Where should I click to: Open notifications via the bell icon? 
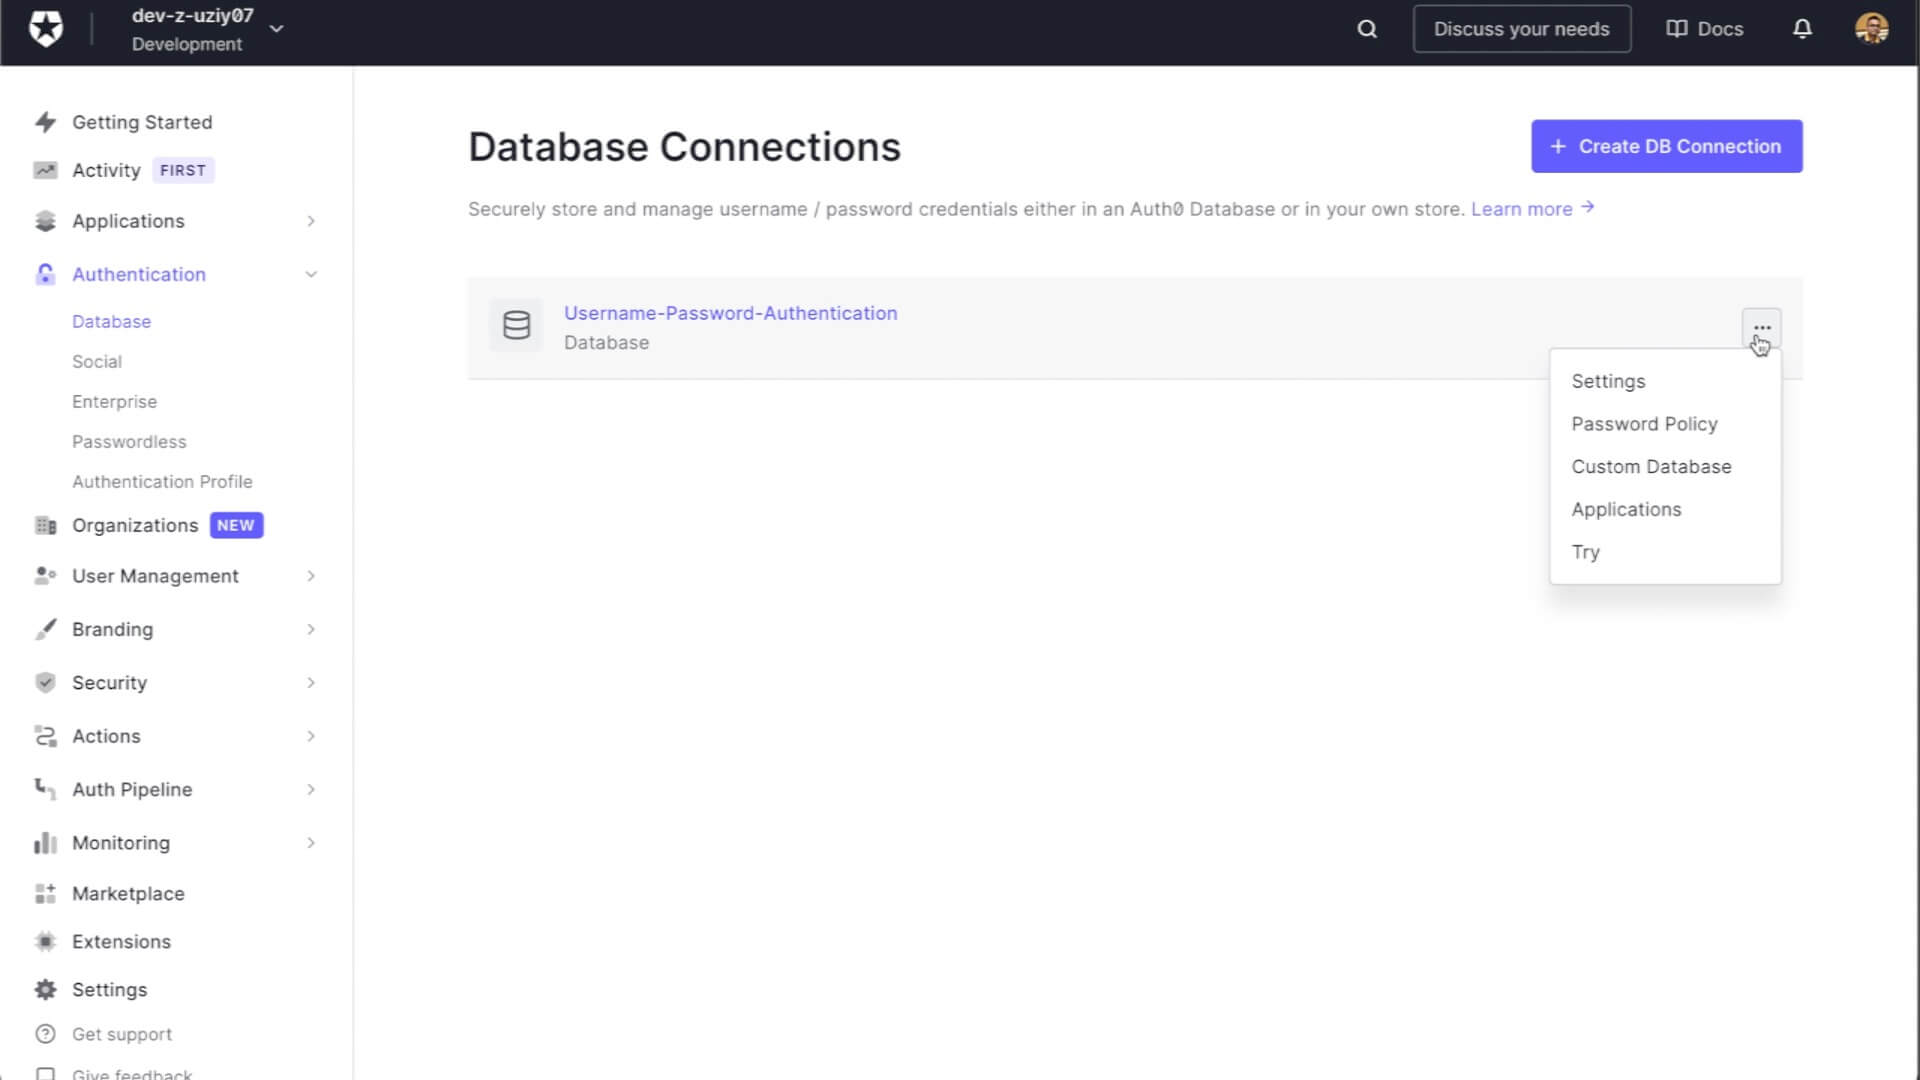[1801, 29]
